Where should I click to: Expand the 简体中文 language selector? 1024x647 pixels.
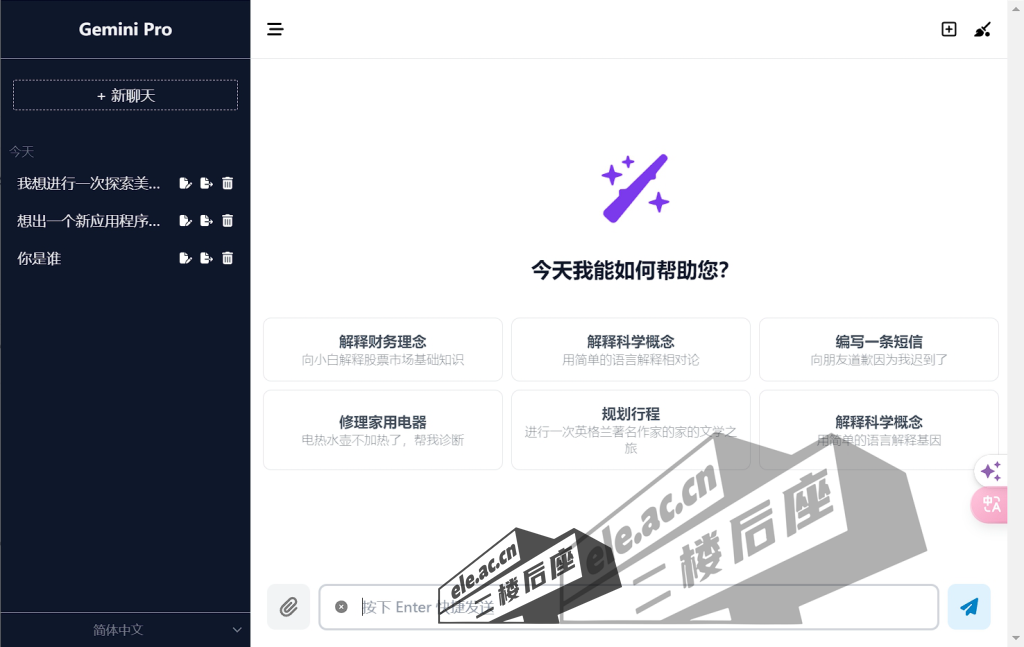[x=125, y=630]
